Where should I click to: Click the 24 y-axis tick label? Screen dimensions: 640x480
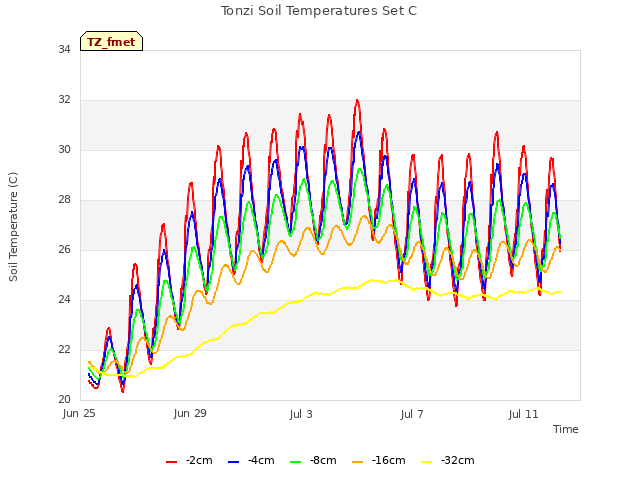(x=64, y=300)
